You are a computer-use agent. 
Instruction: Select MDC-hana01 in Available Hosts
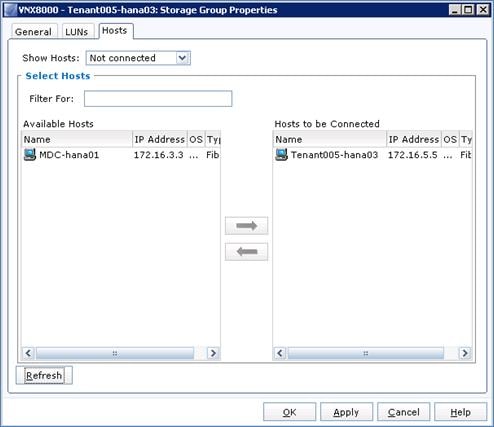69,155
